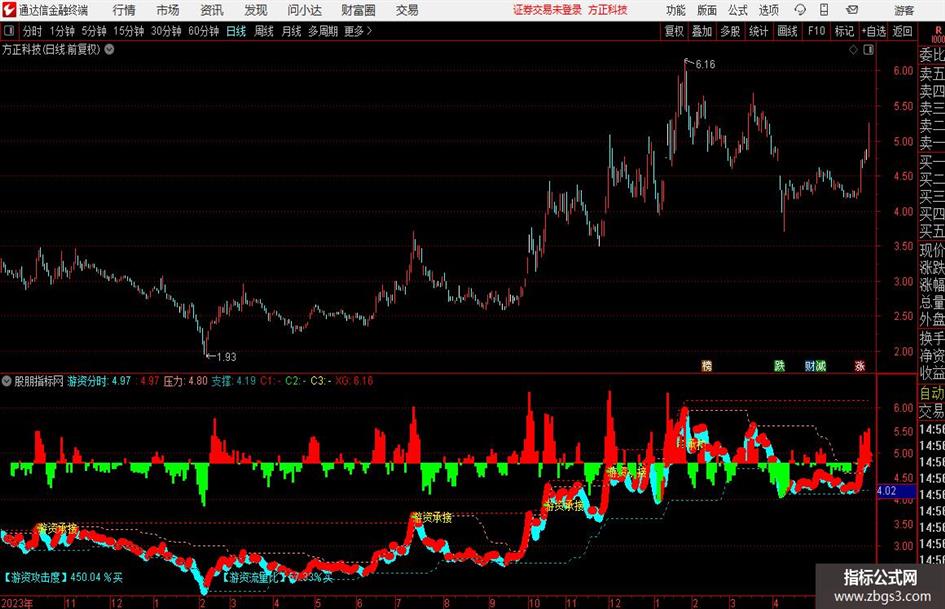This screenshot has height=609, width=945.
Task: Add stock via +自选 button
Action: (x=874, y=31)
